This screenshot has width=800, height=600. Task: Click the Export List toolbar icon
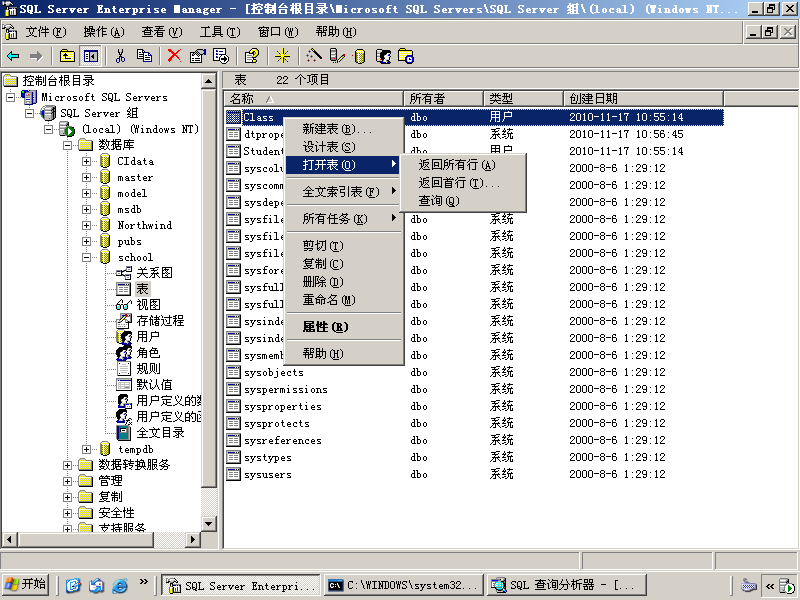tap(221, 56)
